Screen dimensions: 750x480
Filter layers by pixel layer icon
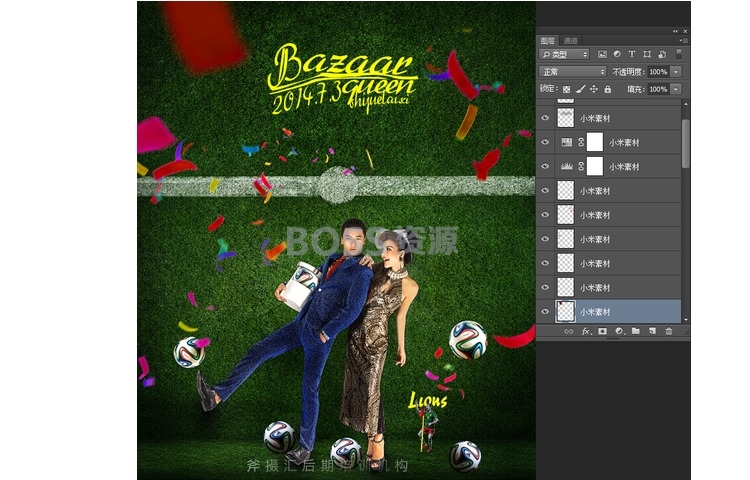pyautogui.click(x=602, y=55)
